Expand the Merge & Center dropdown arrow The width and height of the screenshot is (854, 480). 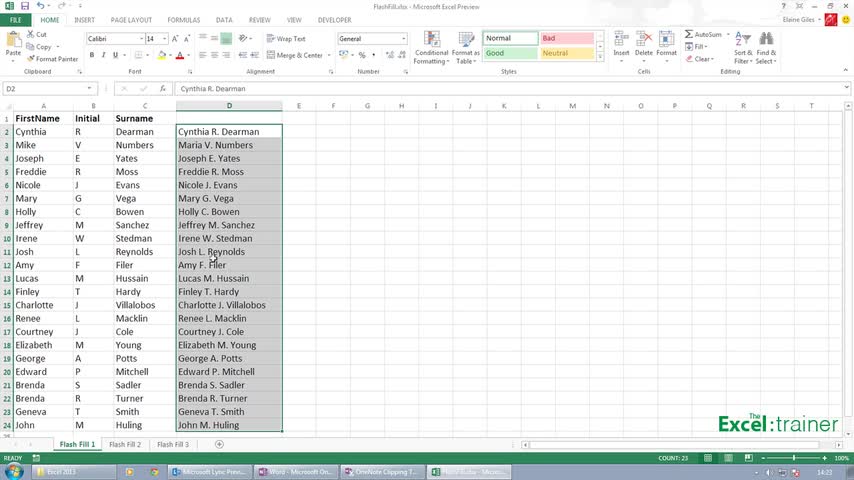coord(330,55)
